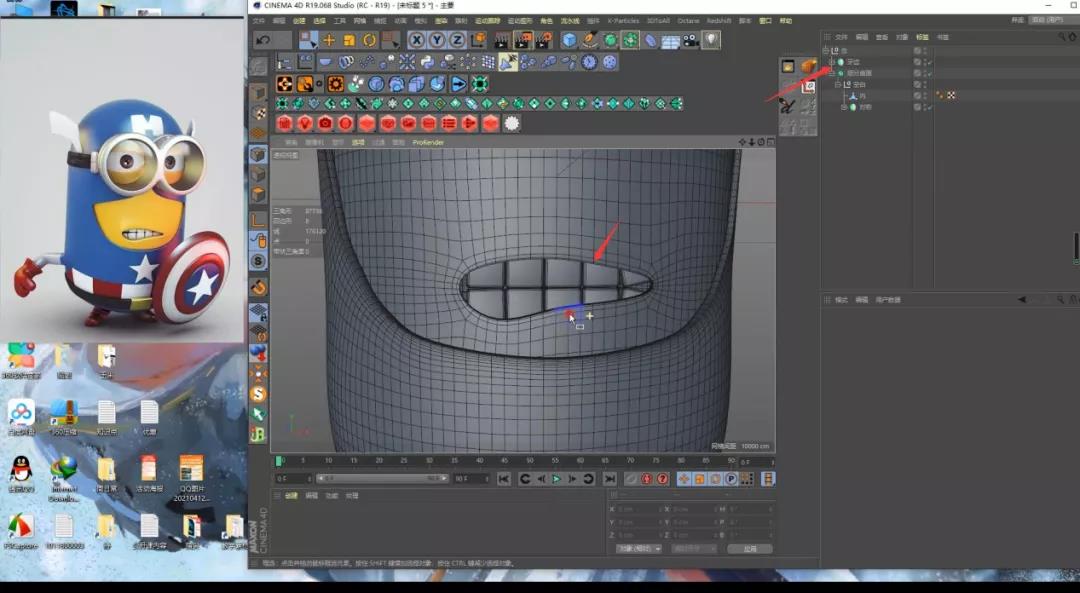Click the clock-faced plugin icon
The height and width of the screenshot is (593, 1080).
[590, 62]
